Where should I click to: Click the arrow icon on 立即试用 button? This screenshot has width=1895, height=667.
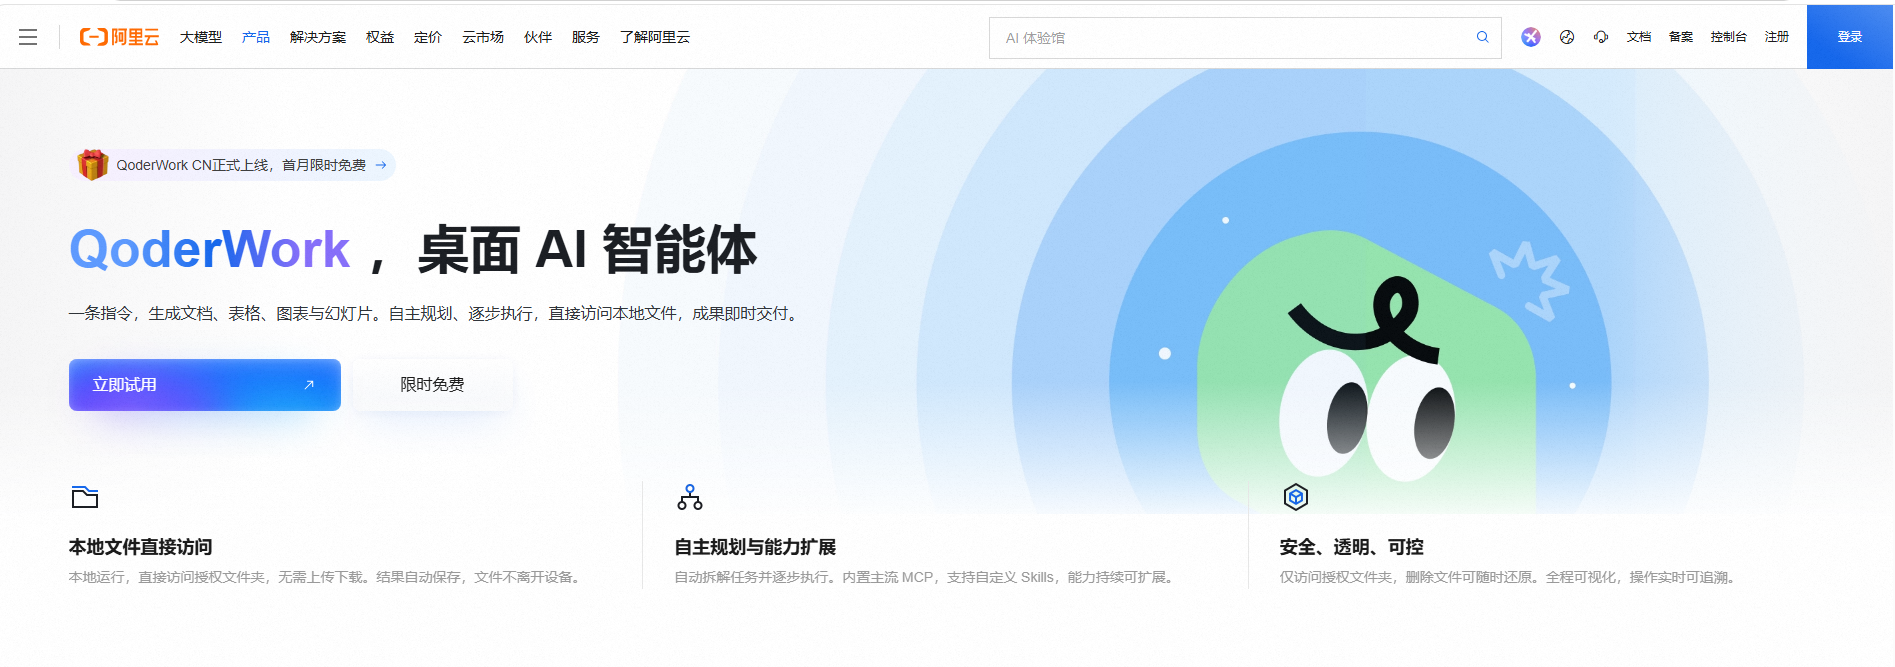pyautogui.click(x=309, y=384)
